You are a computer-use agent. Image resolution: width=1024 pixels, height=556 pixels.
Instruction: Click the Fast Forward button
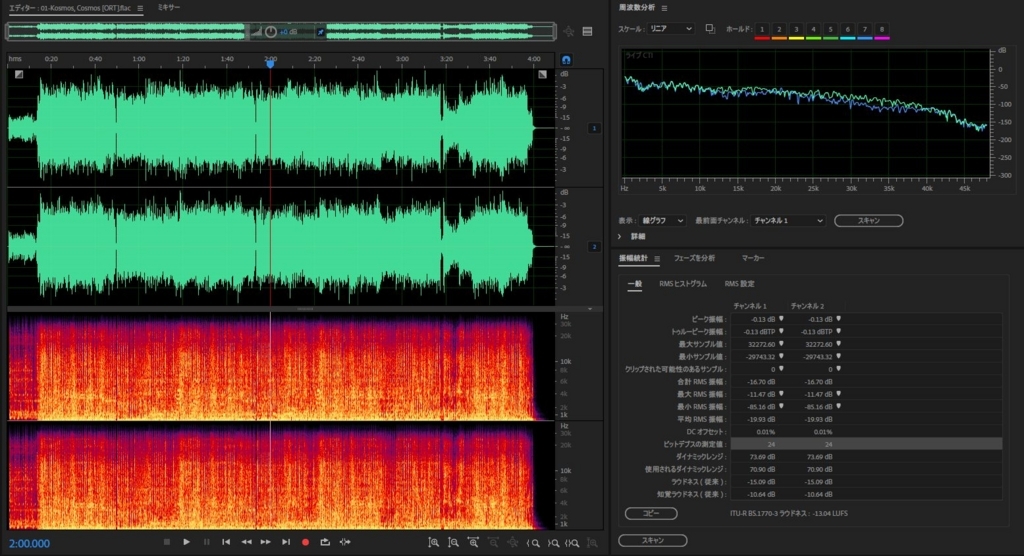[x=266, y=542]
